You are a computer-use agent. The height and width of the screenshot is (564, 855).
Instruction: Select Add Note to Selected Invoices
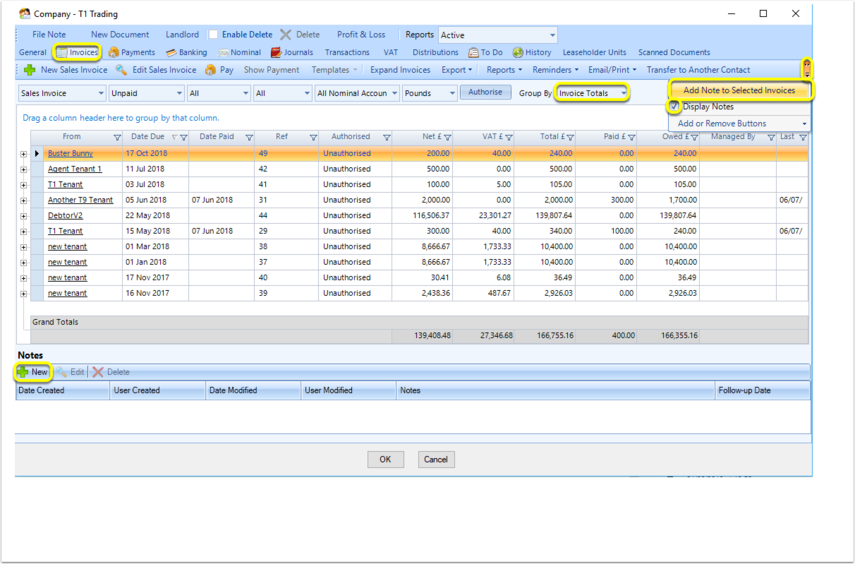(739, 90)
